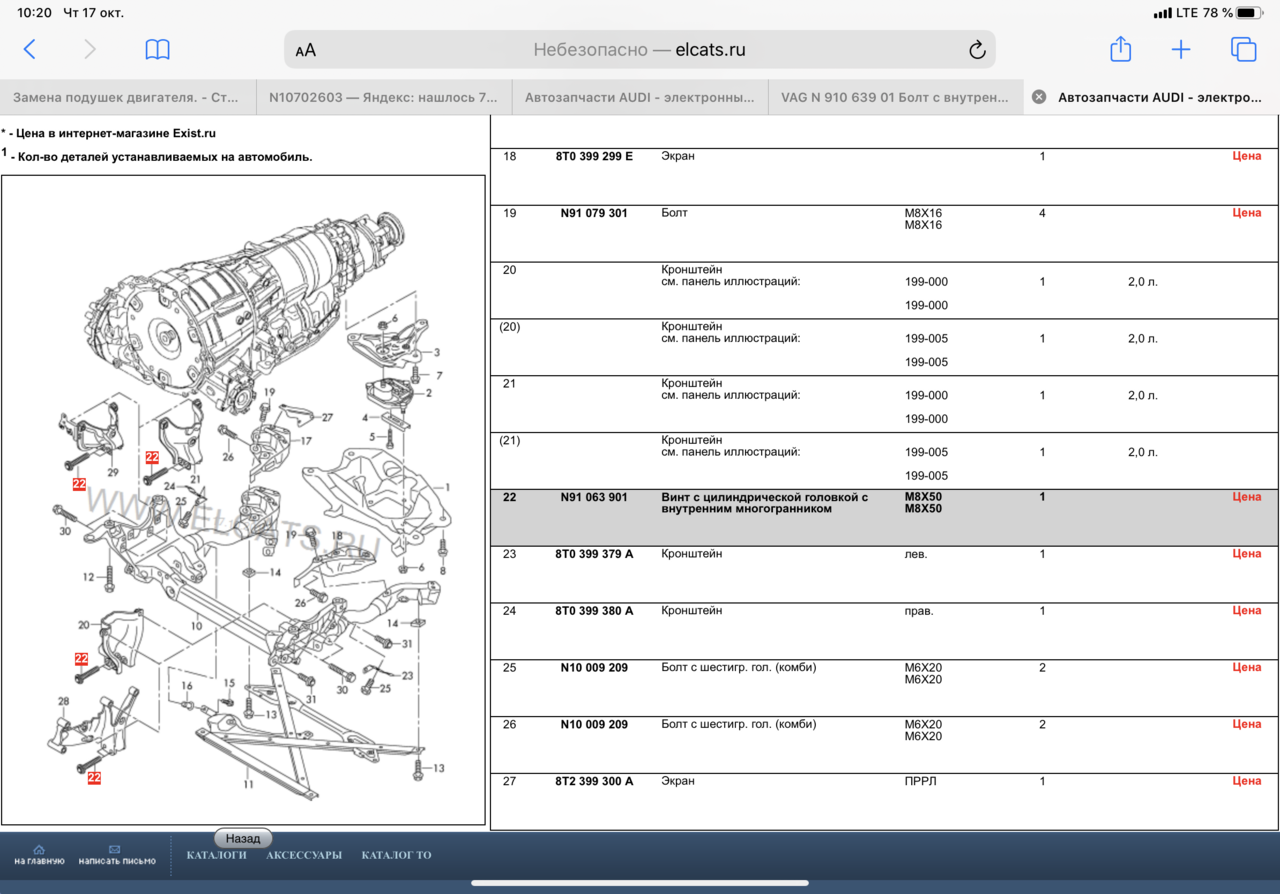Show all tabs overview icon
The image size is (1280, 894).
pyautogui.click(x=1243, y=49)
